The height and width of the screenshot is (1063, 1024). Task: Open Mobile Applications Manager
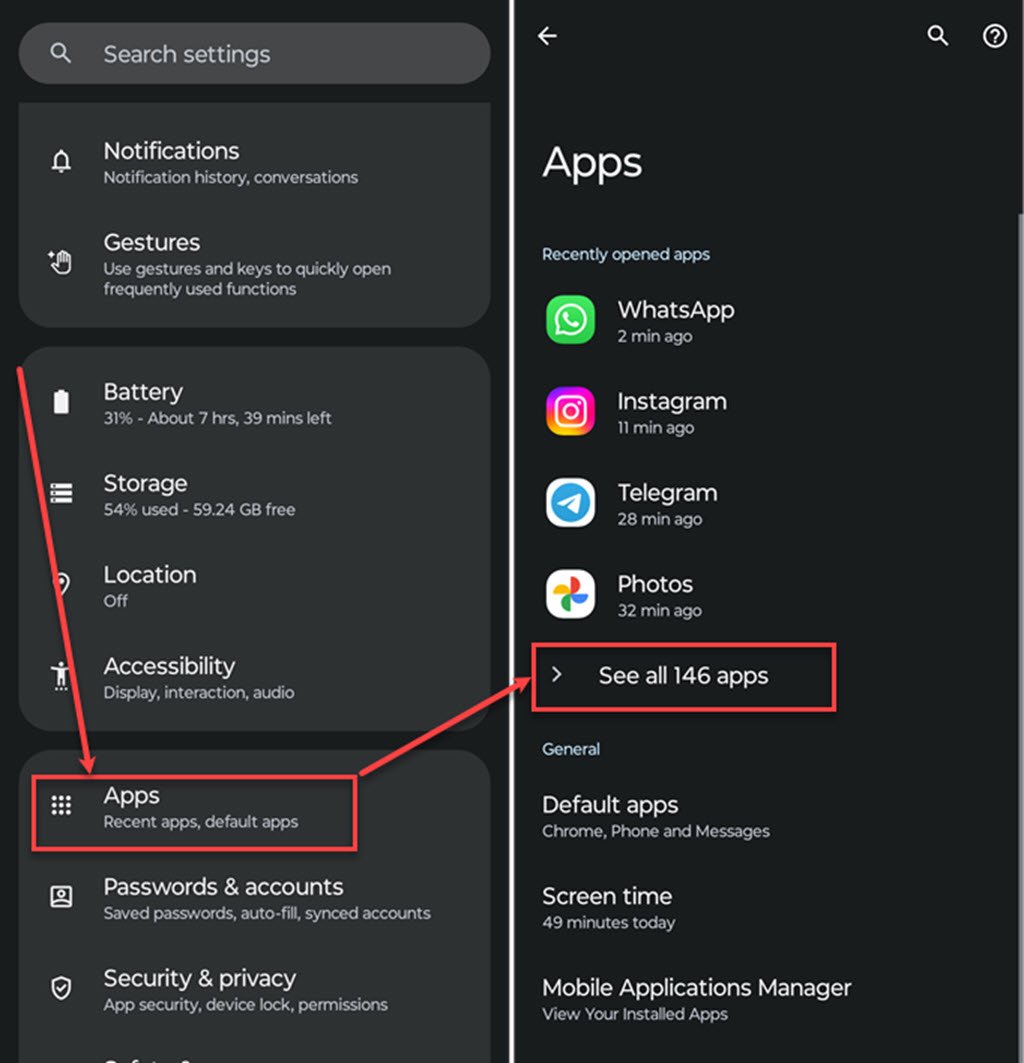point(696,997)
